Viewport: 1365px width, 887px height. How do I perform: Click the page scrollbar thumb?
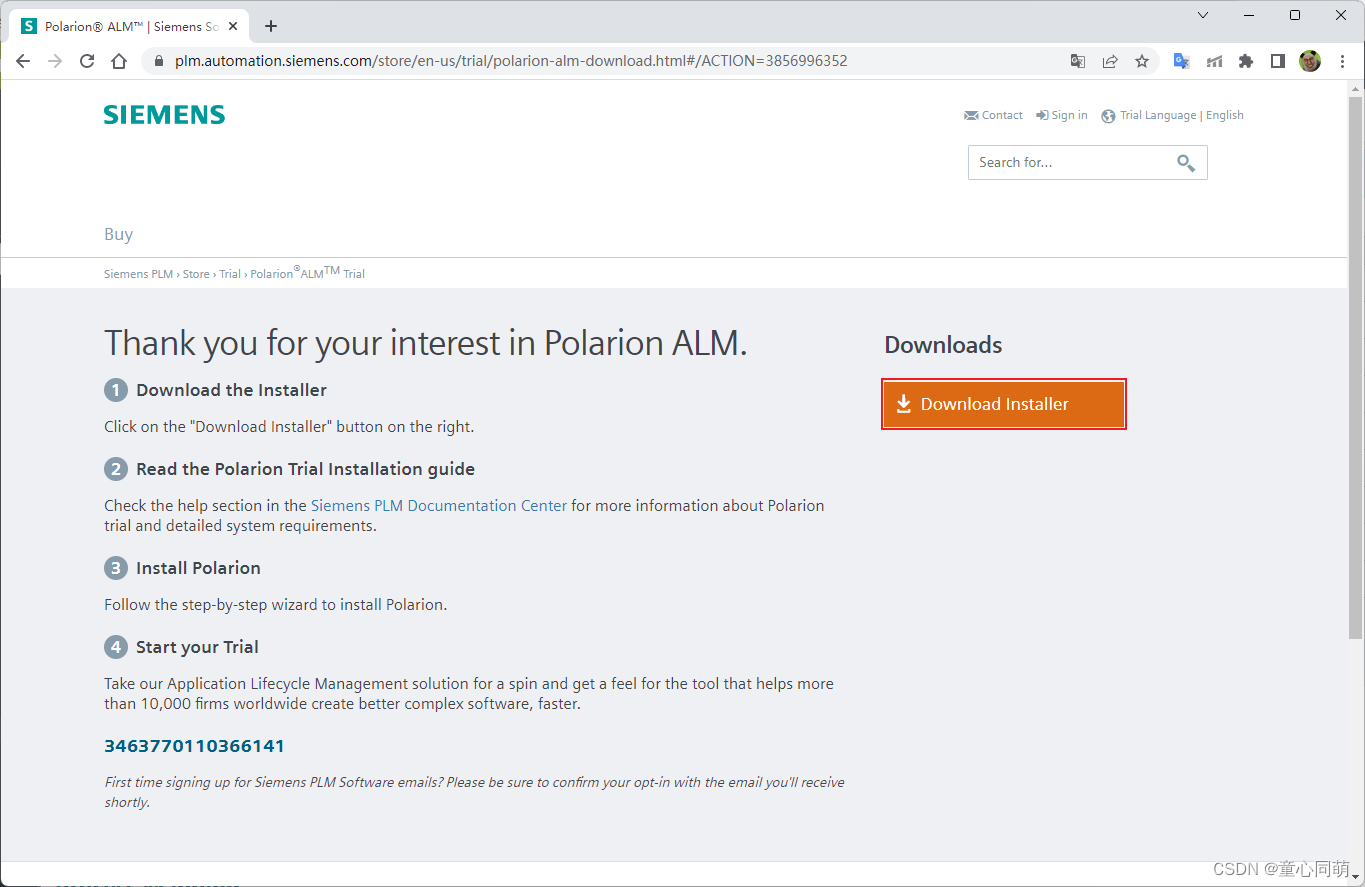click(x=1355, y=367)
